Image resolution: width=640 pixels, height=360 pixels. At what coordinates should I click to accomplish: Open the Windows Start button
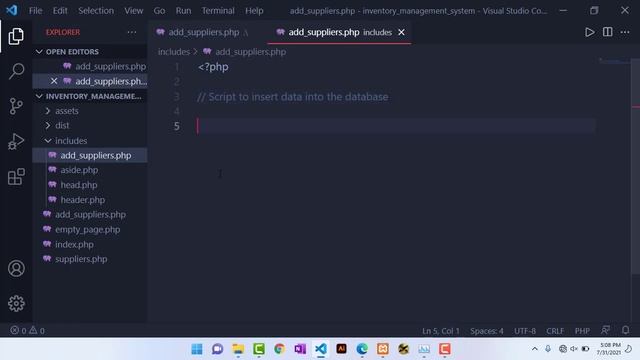coord(197,349)
